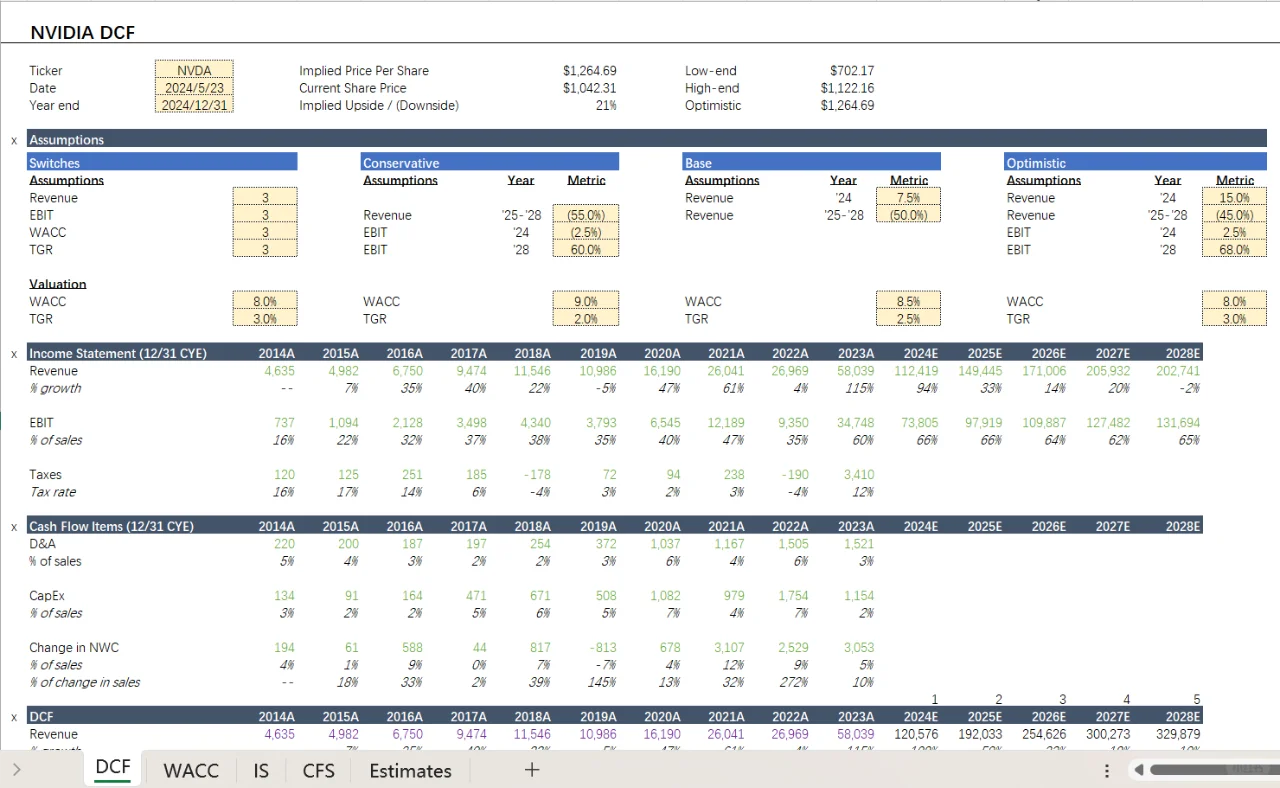Image resolution: width=1280 pixels, height=788 pixels.
Task: Click the x marker beside Cash Flow Items header
Action: (14, 526)
